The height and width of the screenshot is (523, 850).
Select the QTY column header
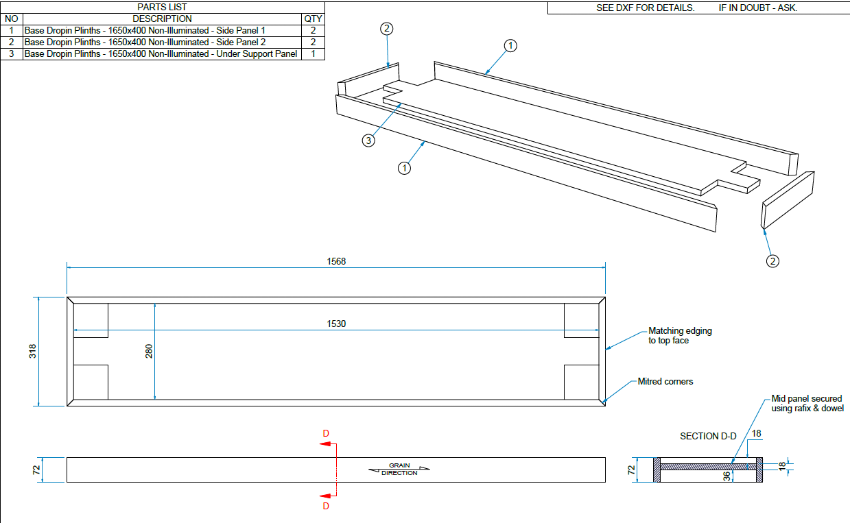coord(313,18)
